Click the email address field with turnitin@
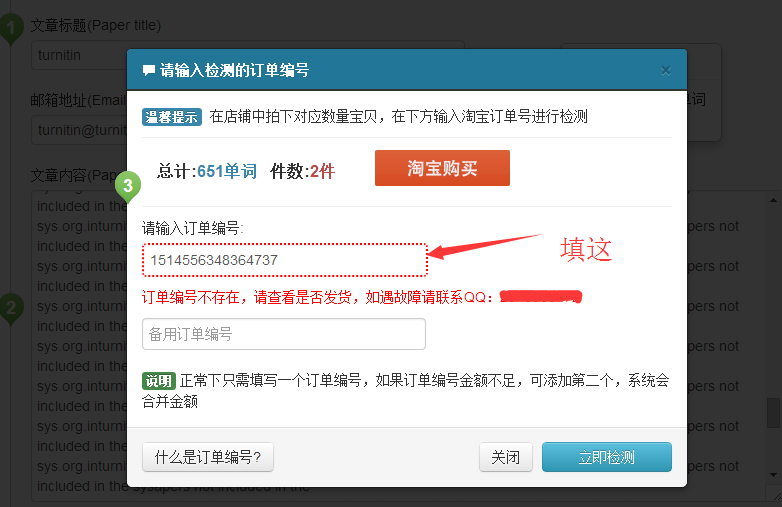The width and height of the screenshot is (782, 507). pyautogui.click(x=80, y=130)
